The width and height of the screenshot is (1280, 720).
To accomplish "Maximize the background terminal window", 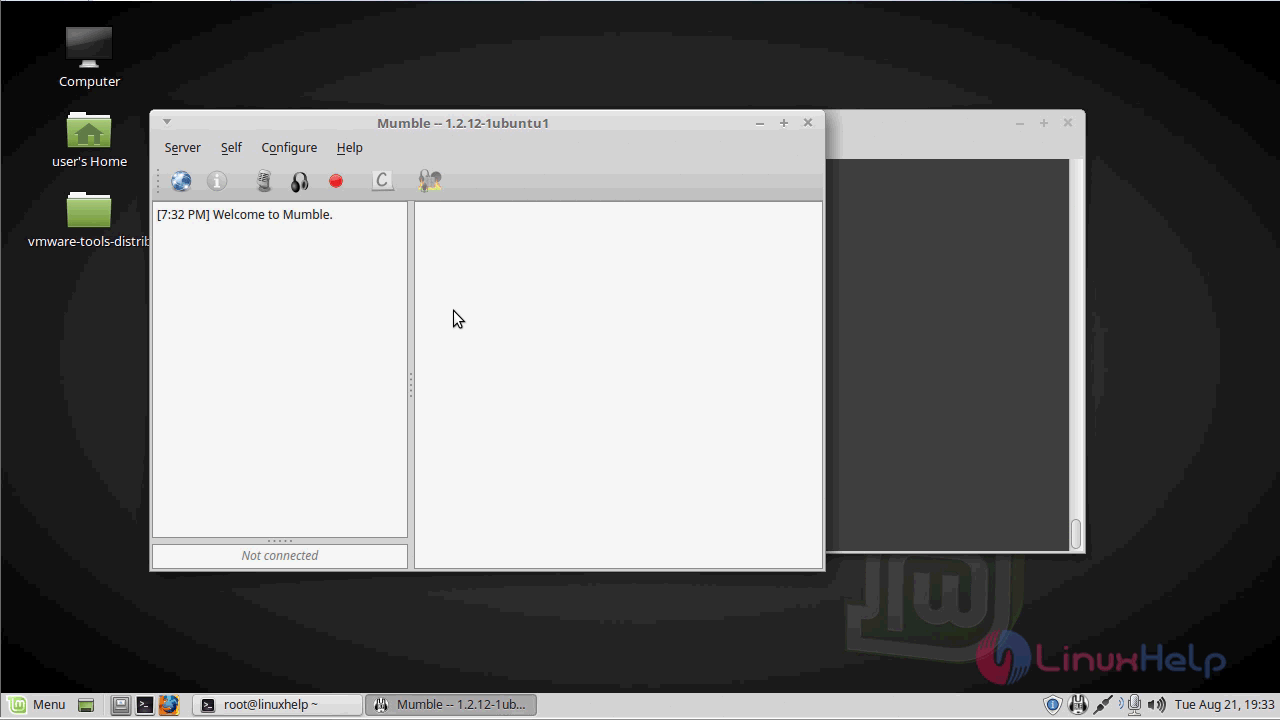I will point(1044,123).
